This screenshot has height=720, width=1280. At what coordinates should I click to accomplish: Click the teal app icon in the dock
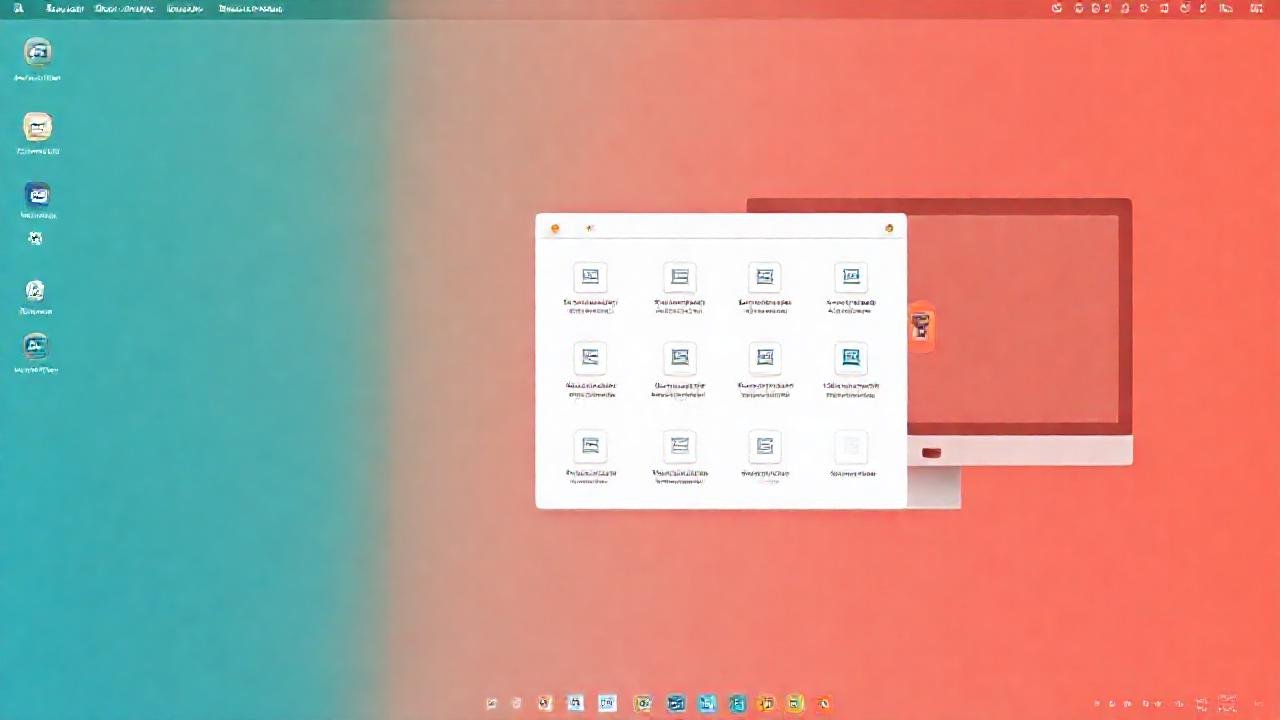(x=737, y=703)
